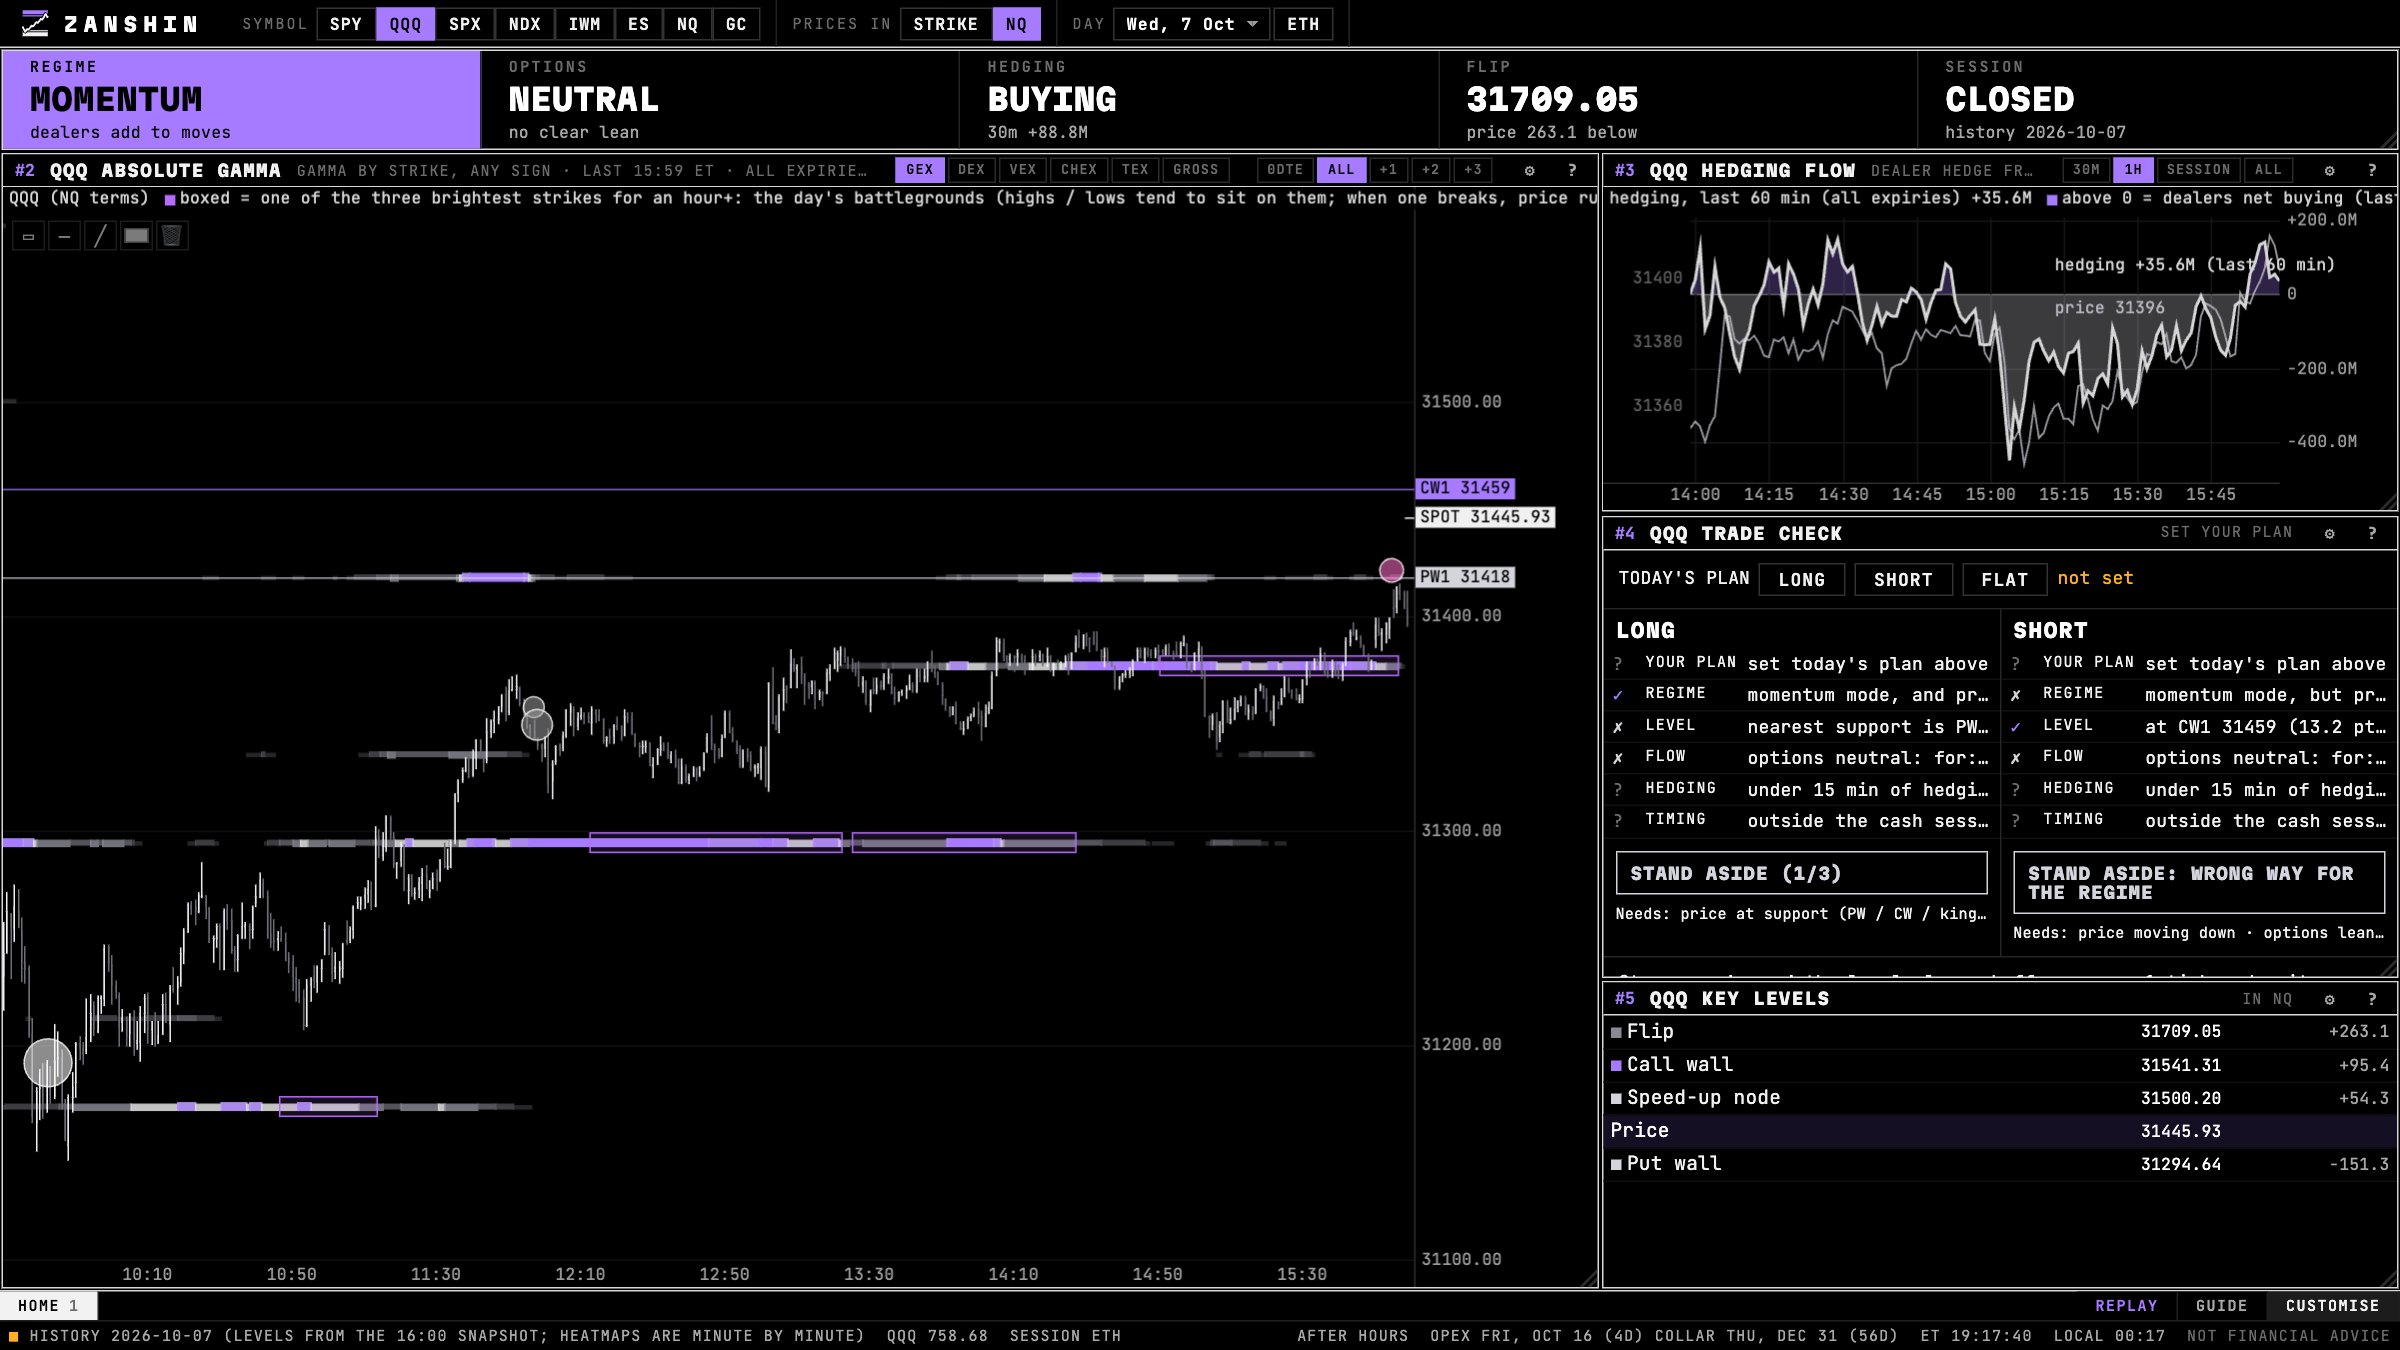Screen dimensions: 2400x1350
Task: Open help question mark in Key Levels panel
Action: [x=2372, y=999]
